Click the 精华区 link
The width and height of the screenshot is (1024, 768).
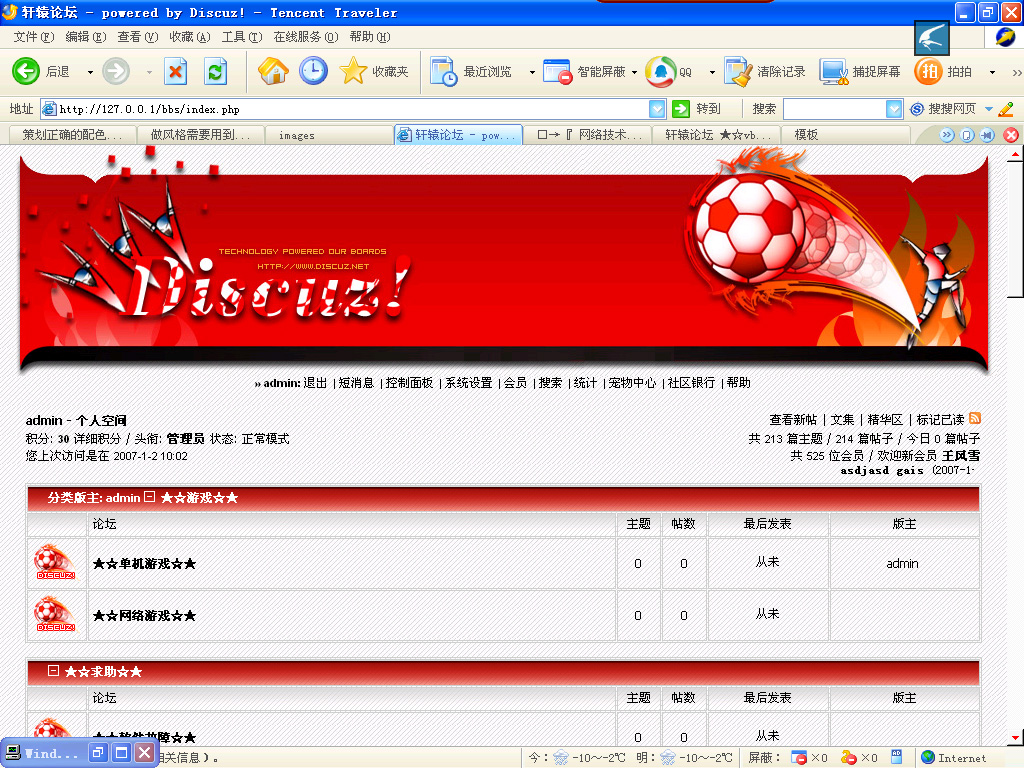(x=885, y=419)
